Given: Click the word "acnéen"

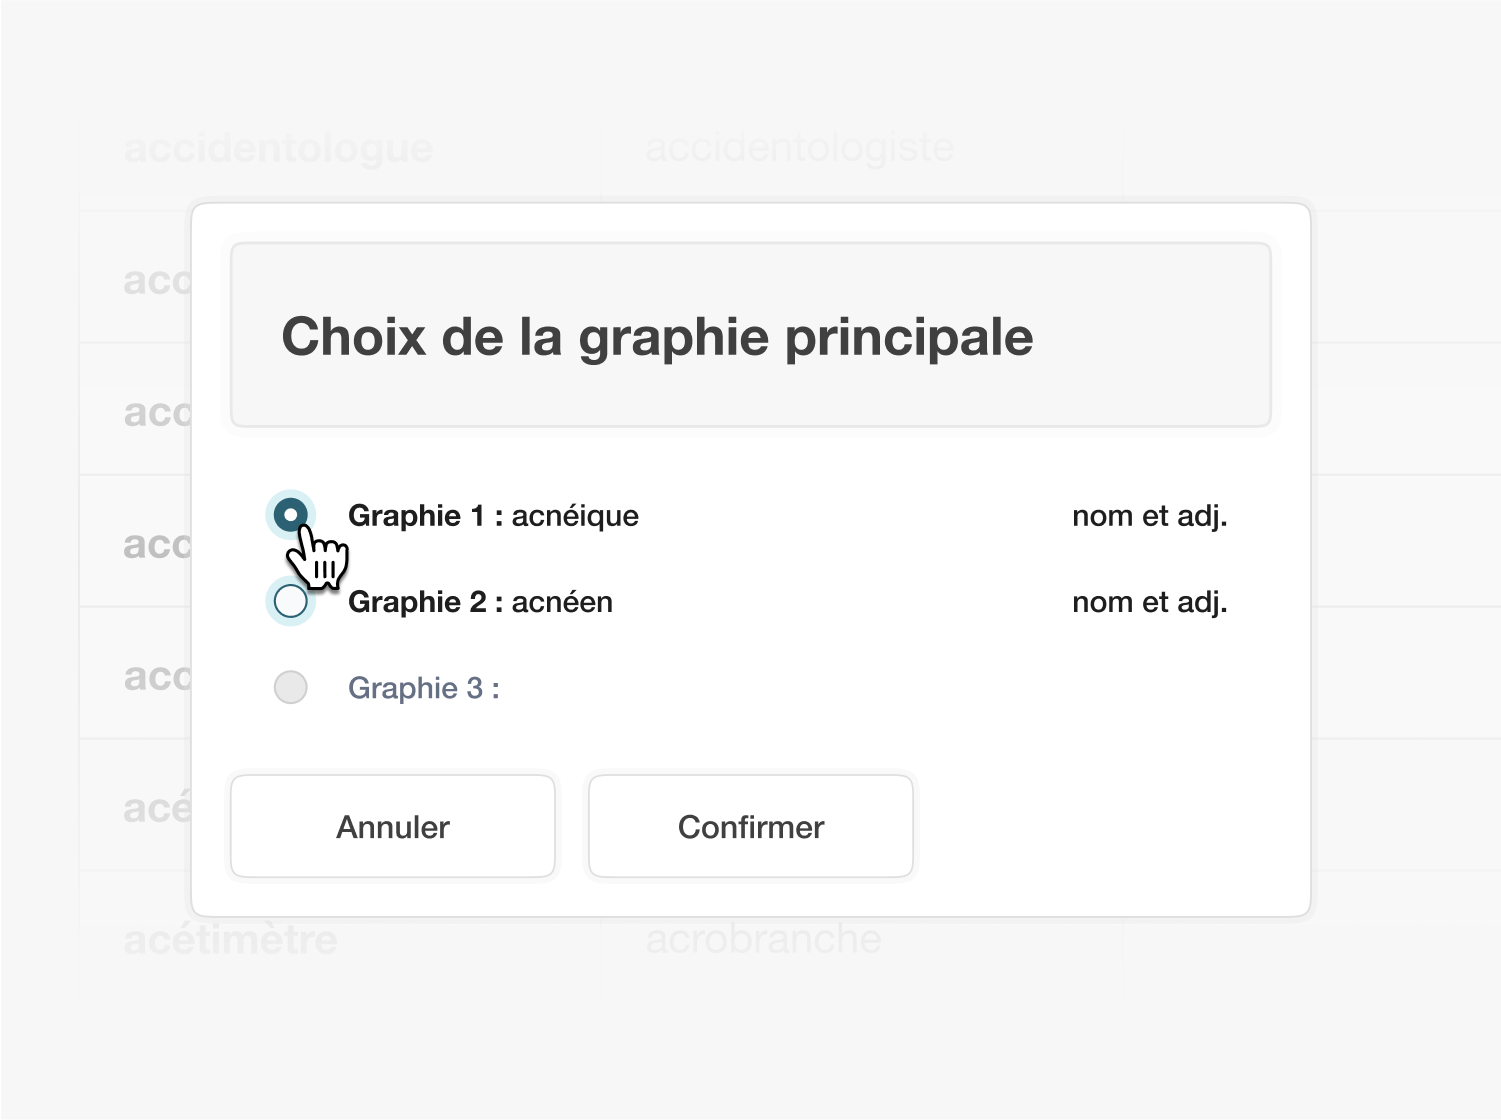Looking at the screenshot, I should click(x=562, y=602).
